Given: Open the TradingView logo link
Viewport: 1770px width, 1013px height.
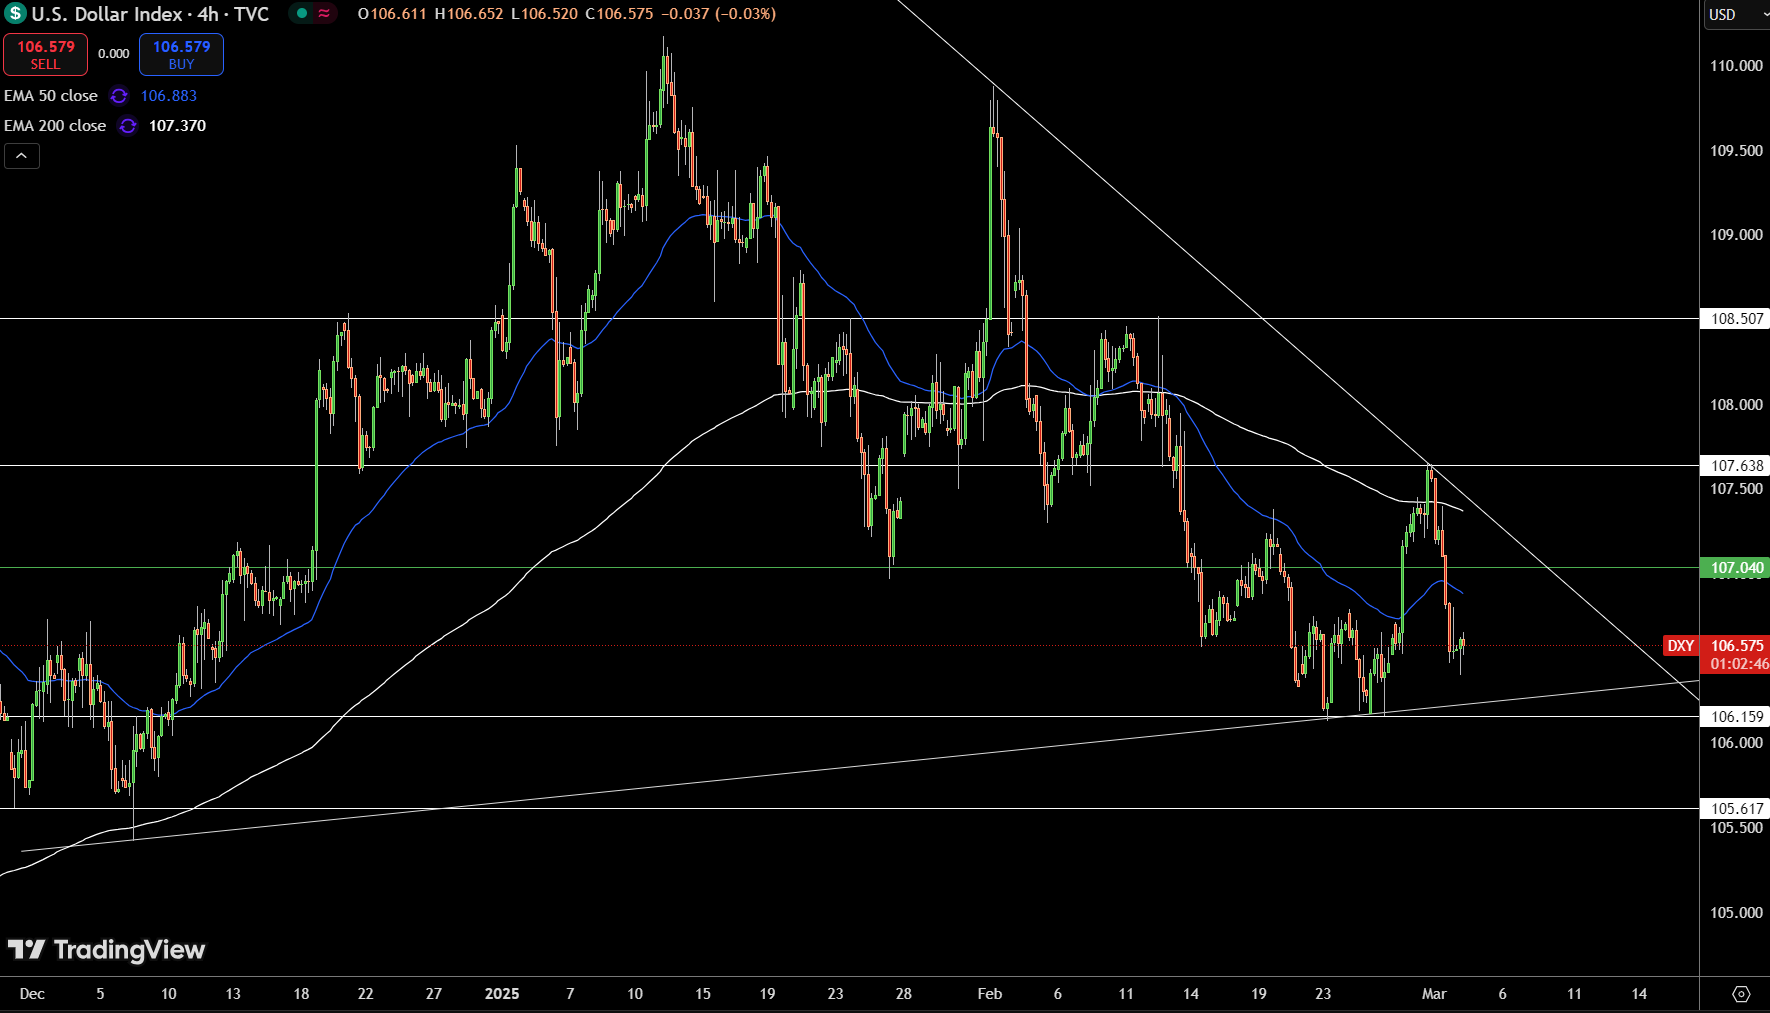Looking at the screenshot, I should pos(106,950).
